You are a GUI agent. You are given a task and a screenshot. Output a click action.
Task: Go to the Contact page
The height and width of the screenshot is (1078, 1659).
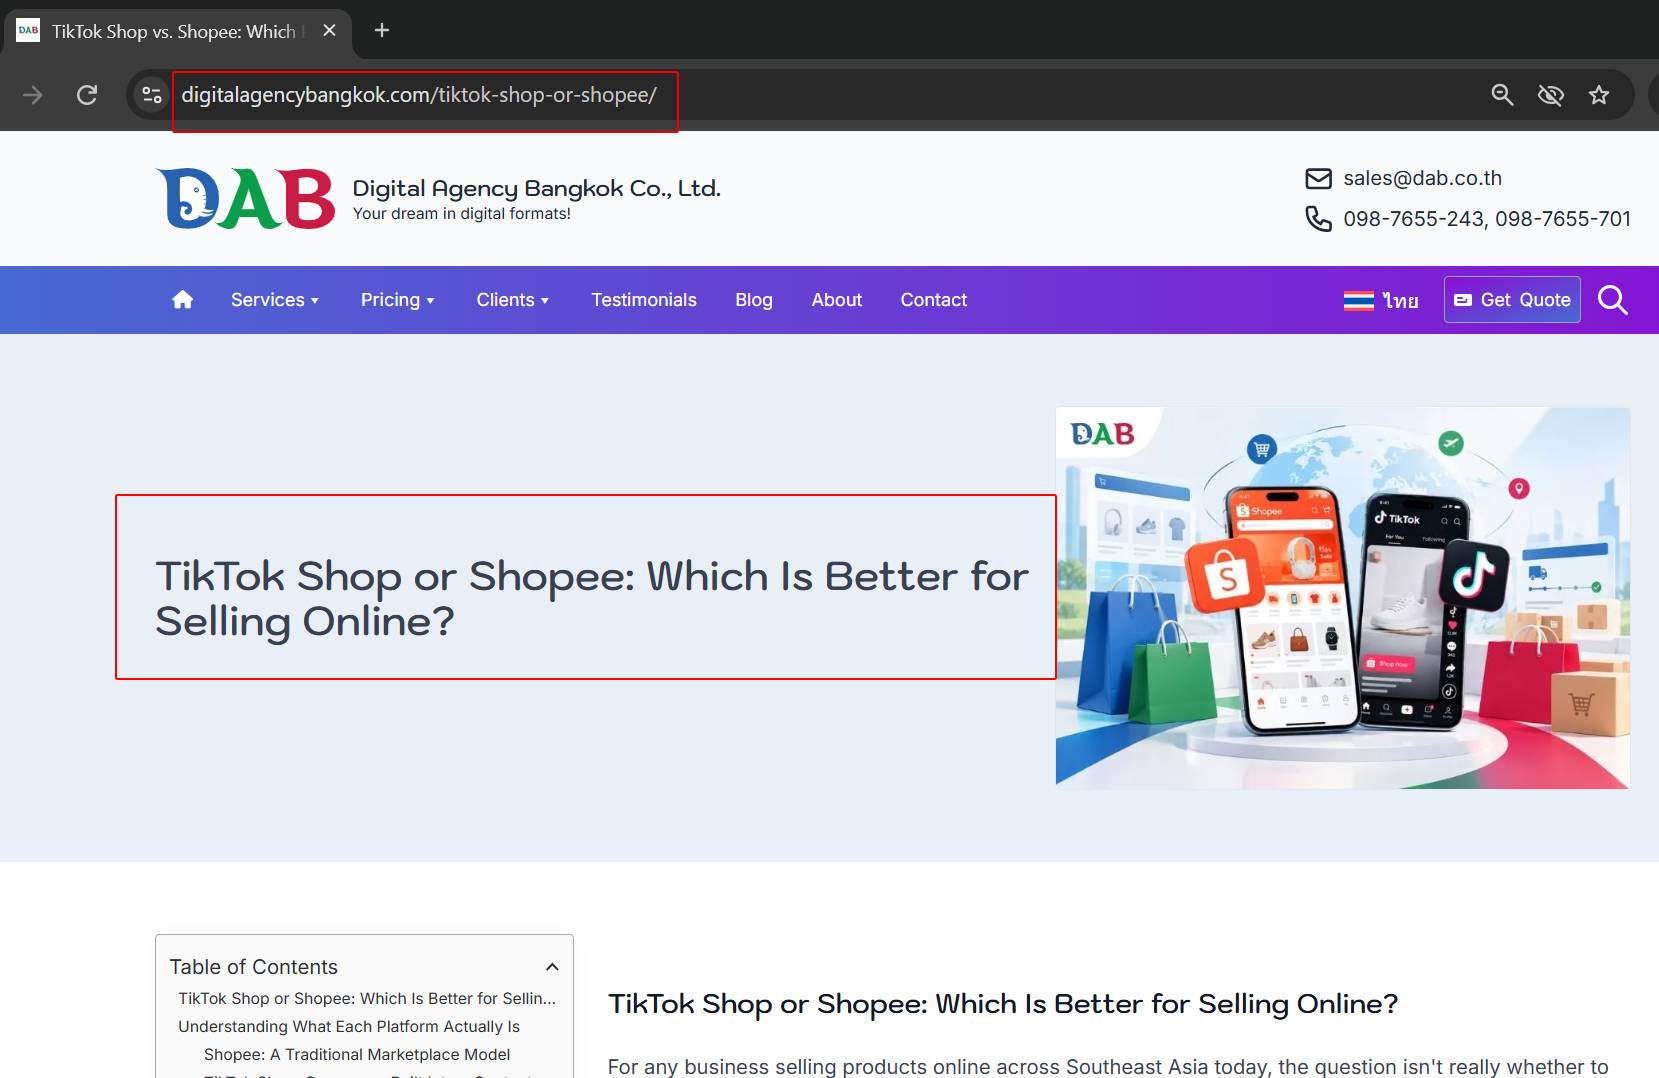[x=934, y=300]
